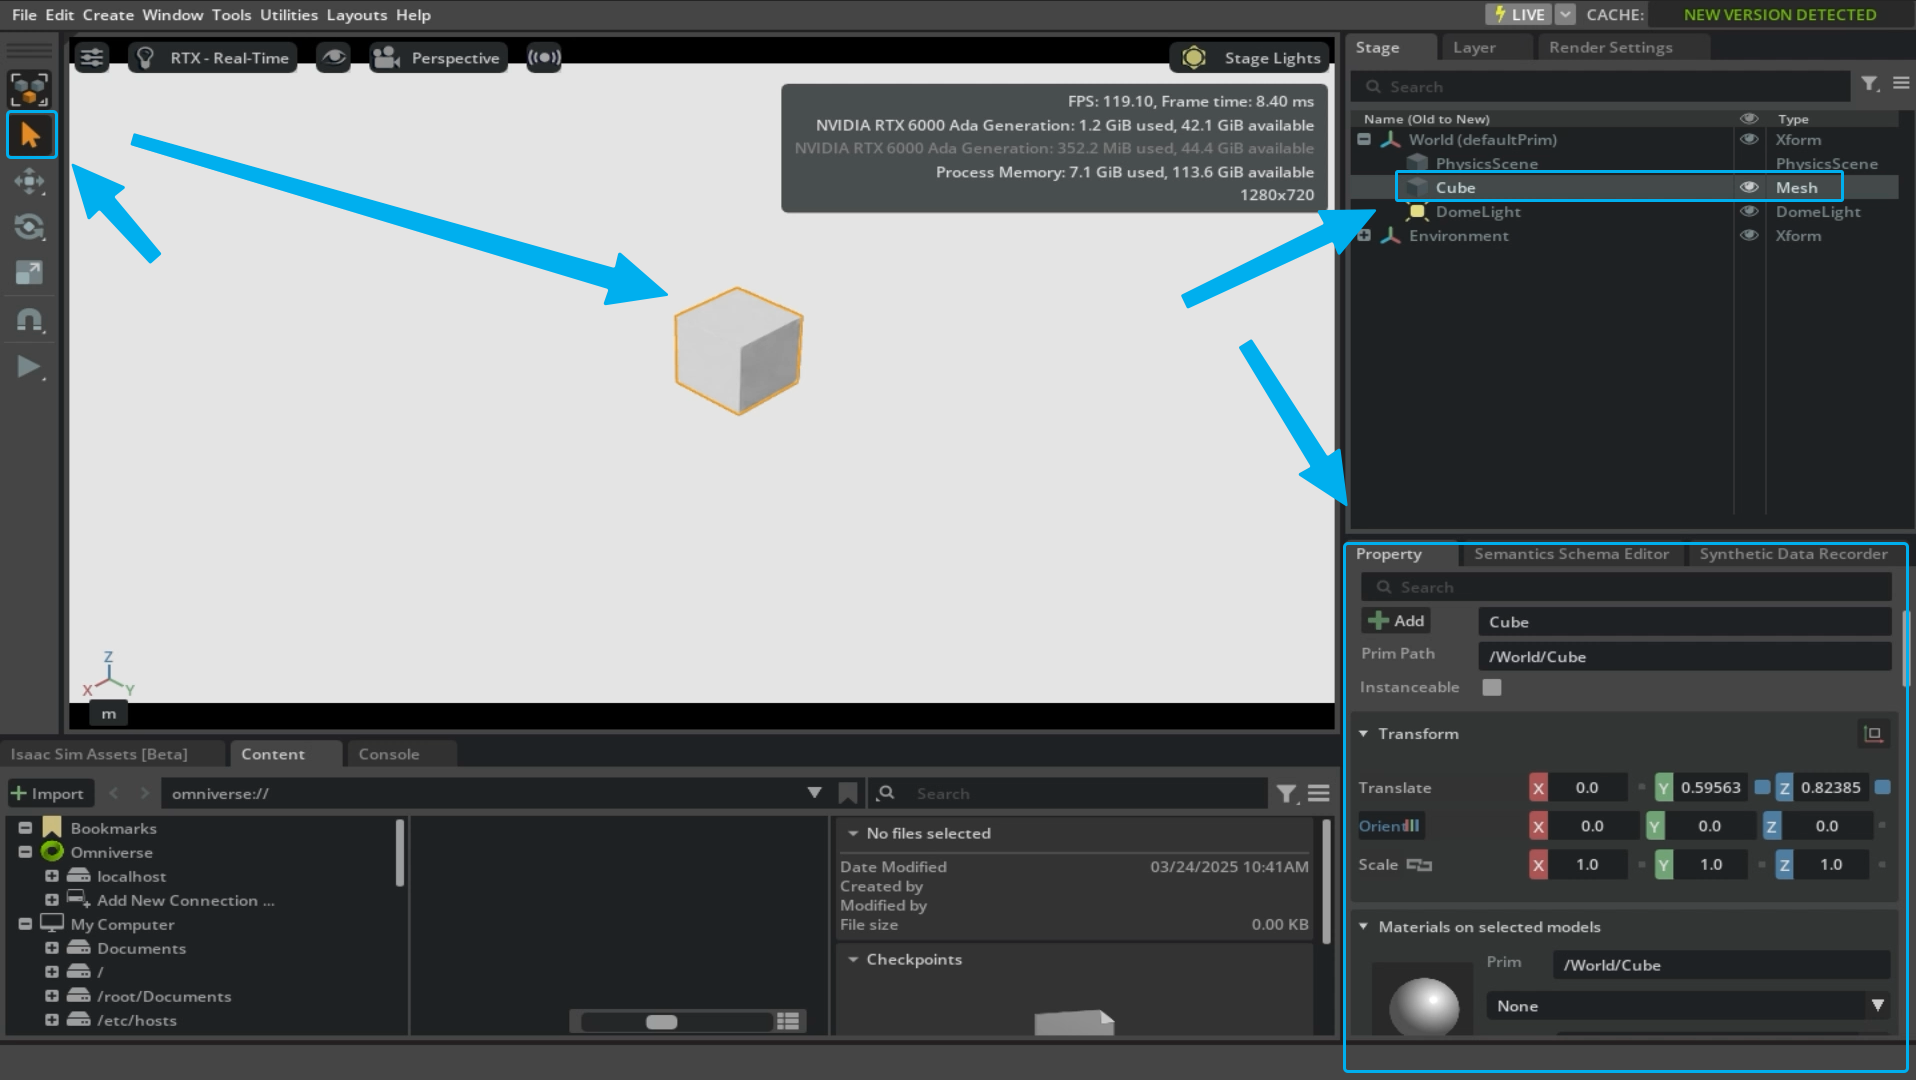1916x1080 pixels.
Task: Collapse the World prim tree
Action: pyautogui.click(x=1364, y=140)
